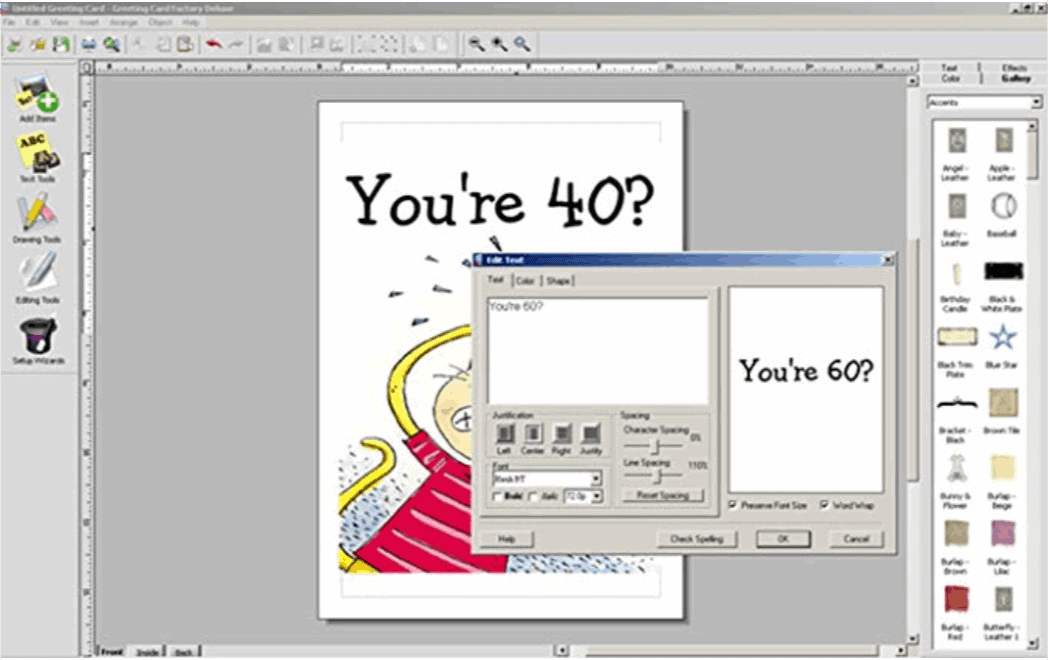Switch to the Shape tab in Edit Text

[x=558, y=281]
